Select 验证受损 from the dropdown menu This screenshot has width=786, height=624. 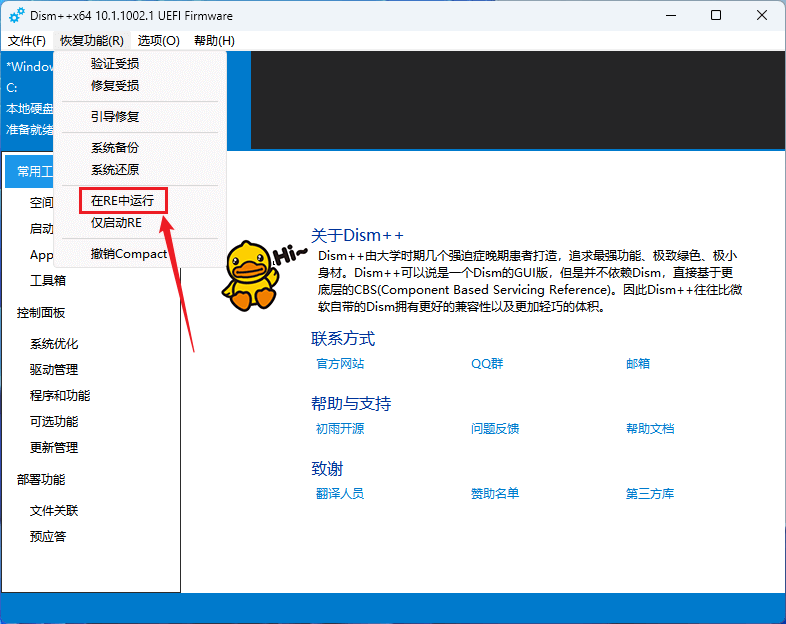(140, 64)
